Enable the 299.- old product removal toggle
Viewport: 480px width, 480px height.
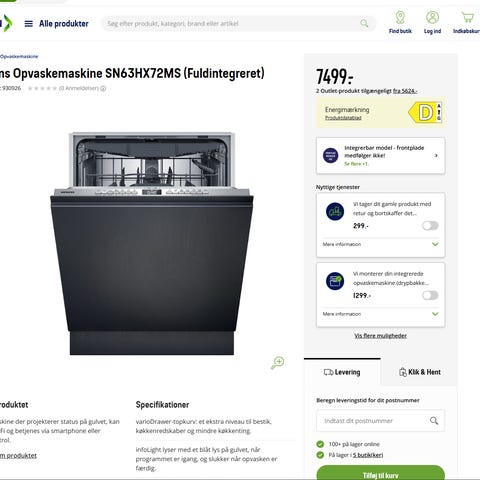[x=430, y=226]
